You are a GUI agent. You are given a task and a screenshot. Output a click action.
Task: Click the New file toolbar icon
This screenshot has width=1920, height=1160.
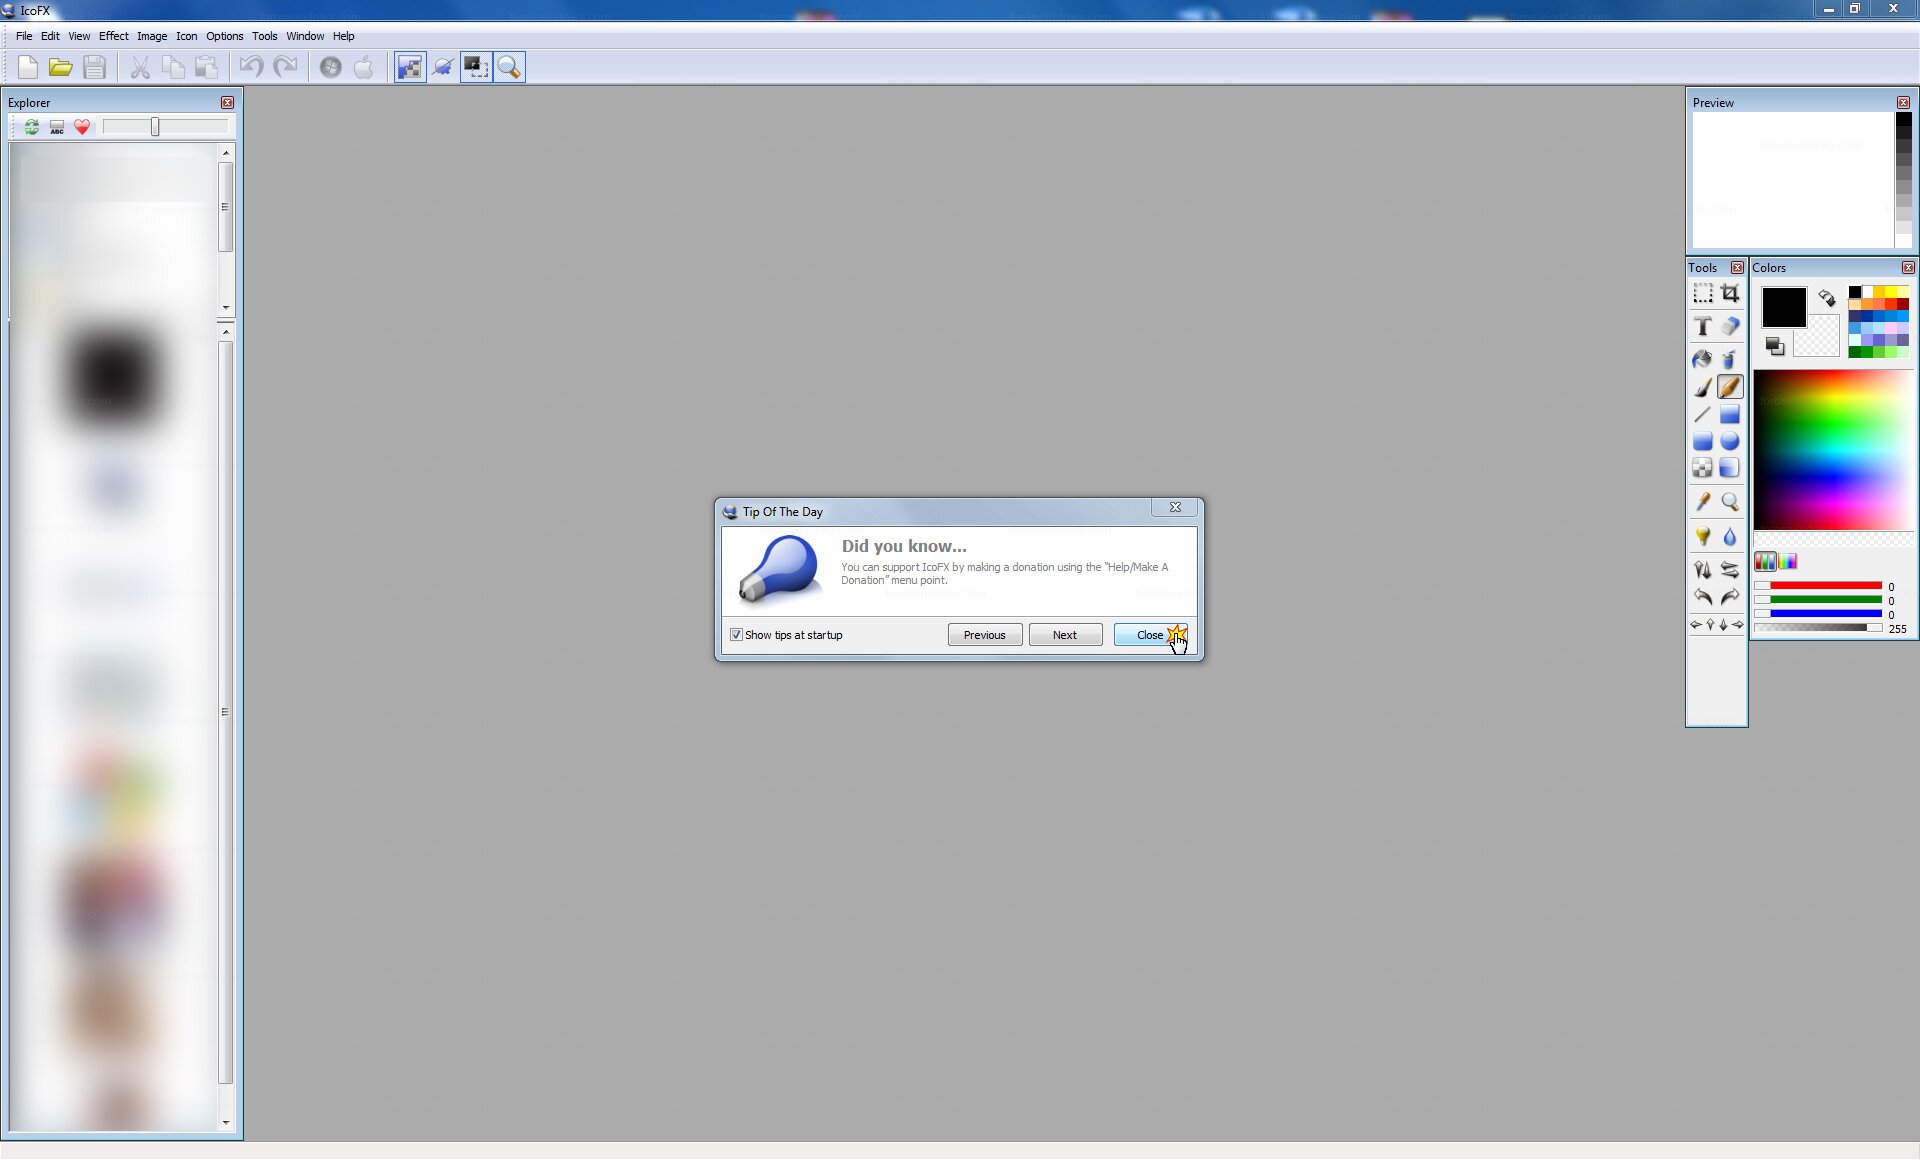(28, 67)
